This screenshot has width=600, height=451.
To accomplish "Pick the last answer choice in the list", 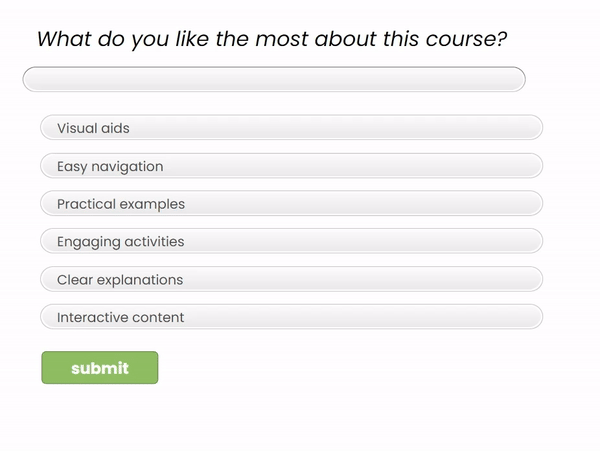I will [291, 317].
